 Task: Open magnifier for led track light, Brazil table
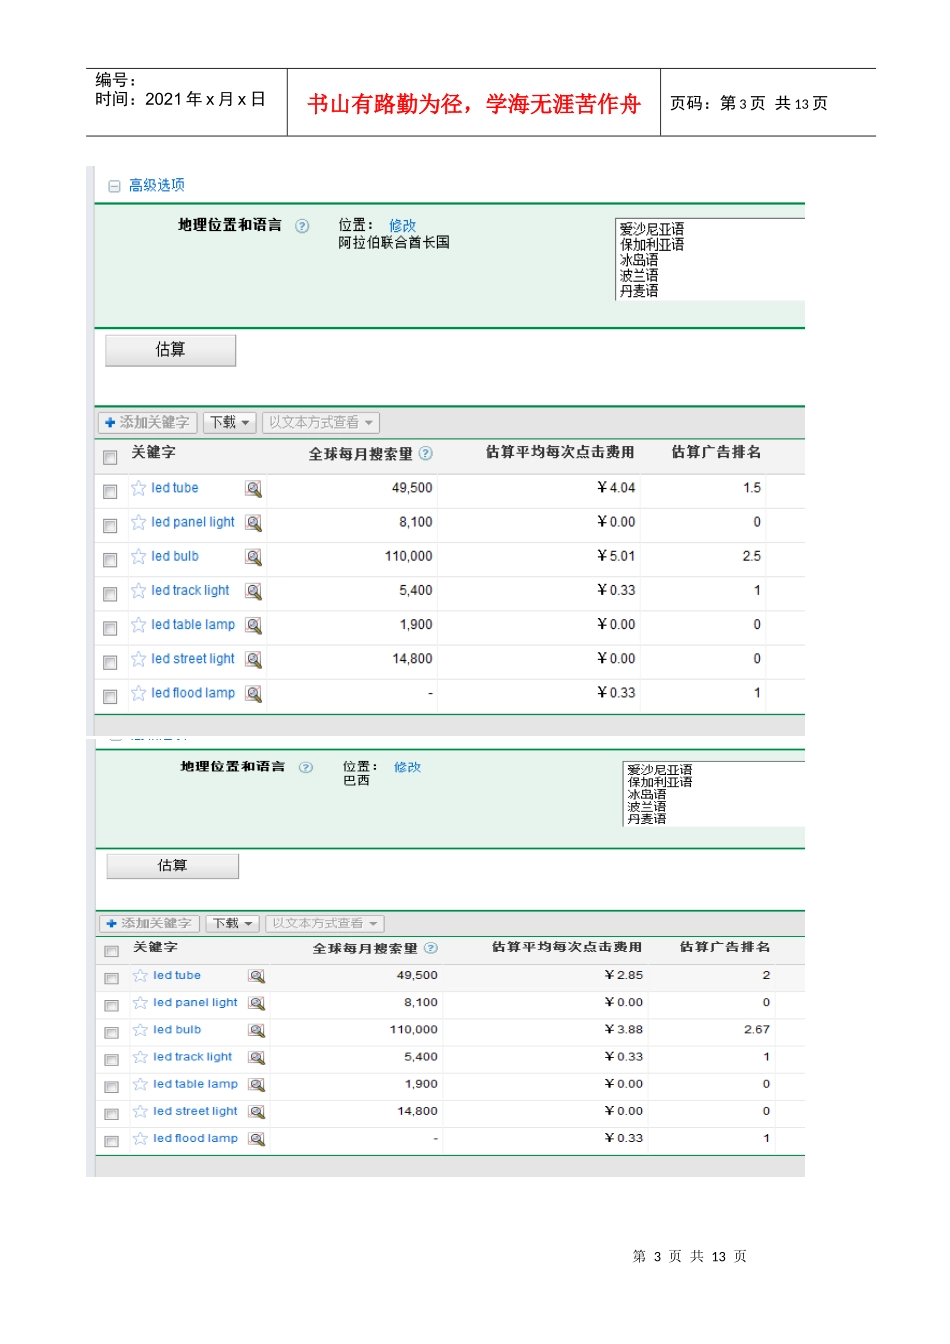(x=257, y=1058)
